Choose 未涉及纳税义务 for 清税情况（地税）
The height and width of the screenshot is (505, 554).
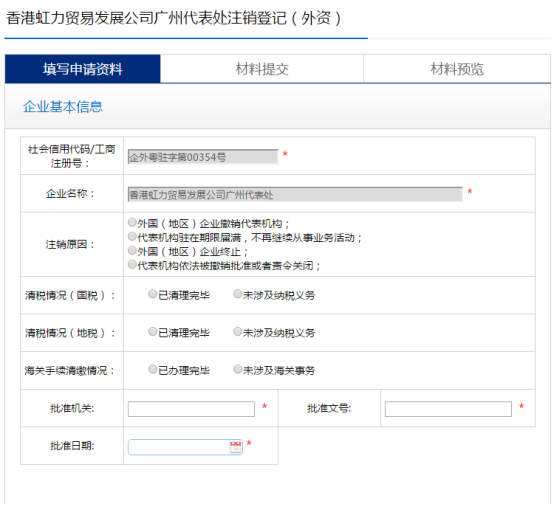(237, 331)
